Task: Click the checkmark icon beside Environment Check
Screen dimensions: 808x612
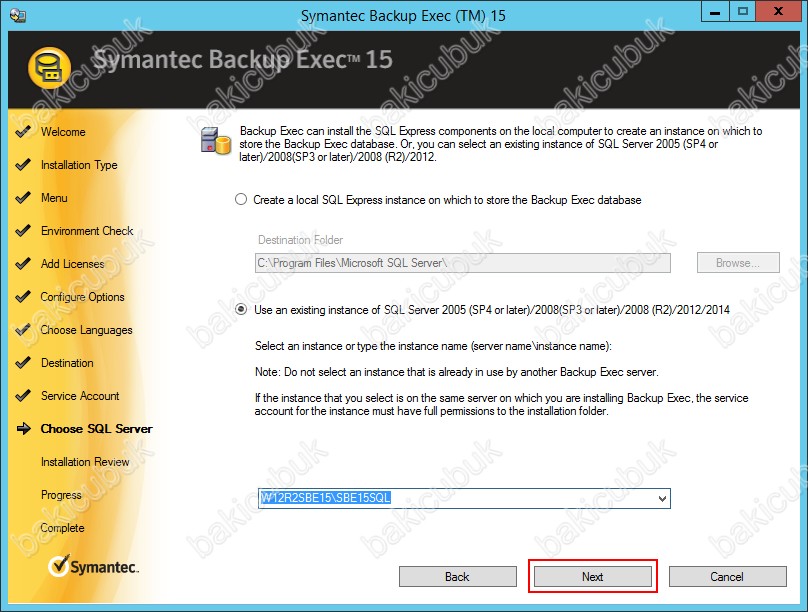Action: 23,231
